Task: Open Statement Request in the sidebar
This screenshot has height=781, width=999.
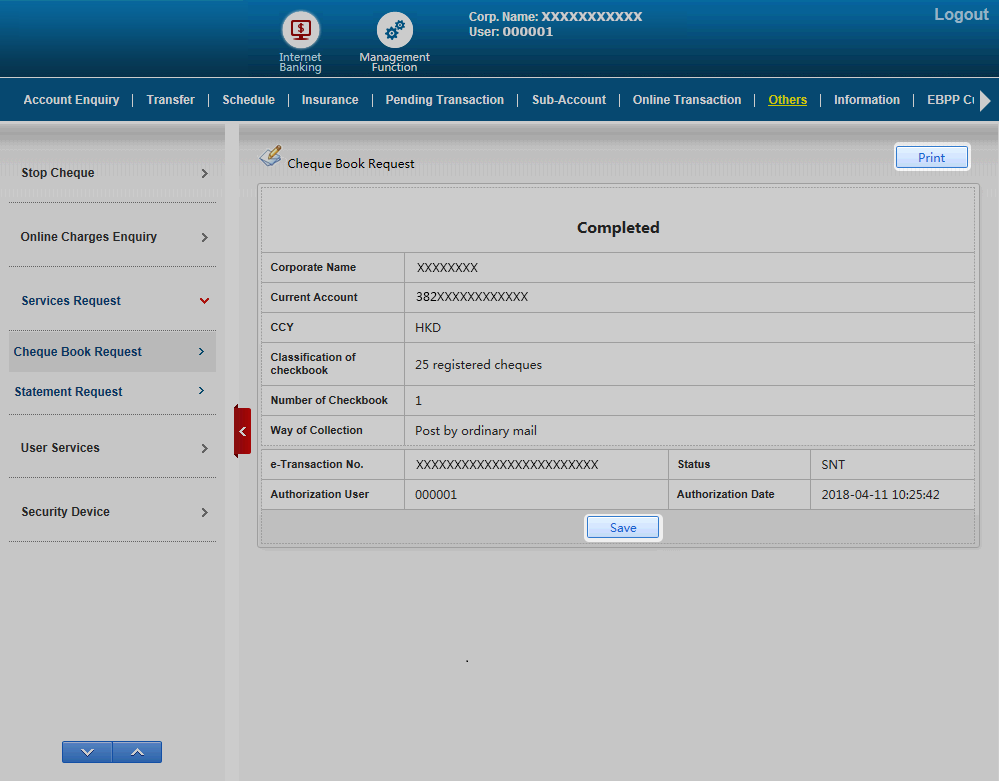Action: point(110,392)
